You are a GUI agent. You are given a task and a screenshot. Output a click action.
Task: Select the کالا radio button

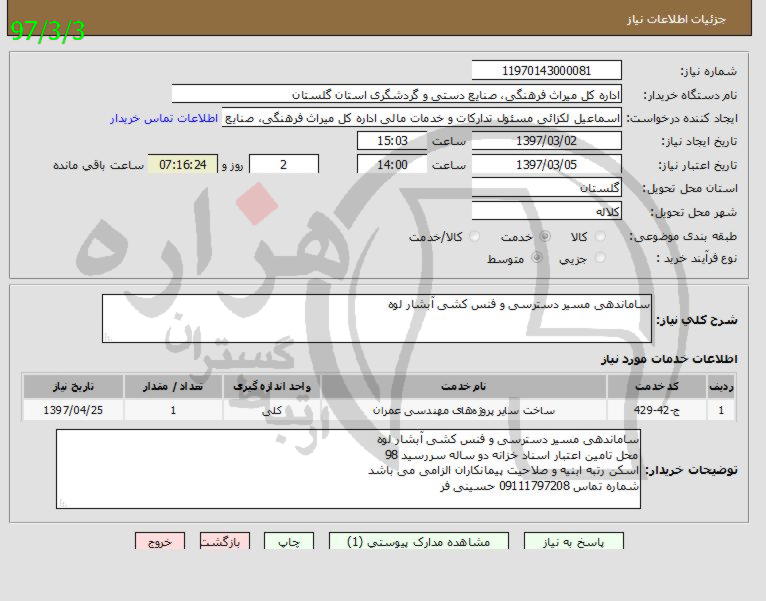point(599,237)
